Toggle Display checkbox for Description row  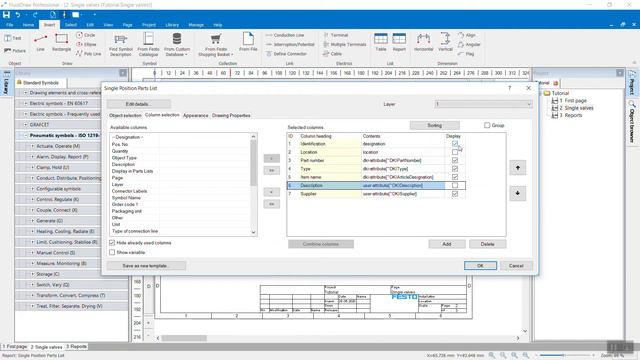coord(455,185)
